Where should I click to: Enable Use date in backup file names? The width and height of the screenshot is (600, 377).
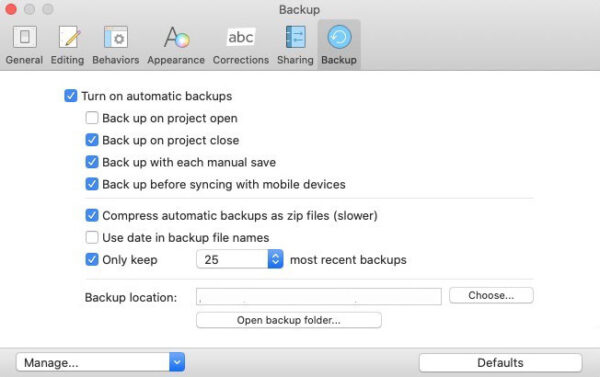pyautogui.click(x=92, y=237)
